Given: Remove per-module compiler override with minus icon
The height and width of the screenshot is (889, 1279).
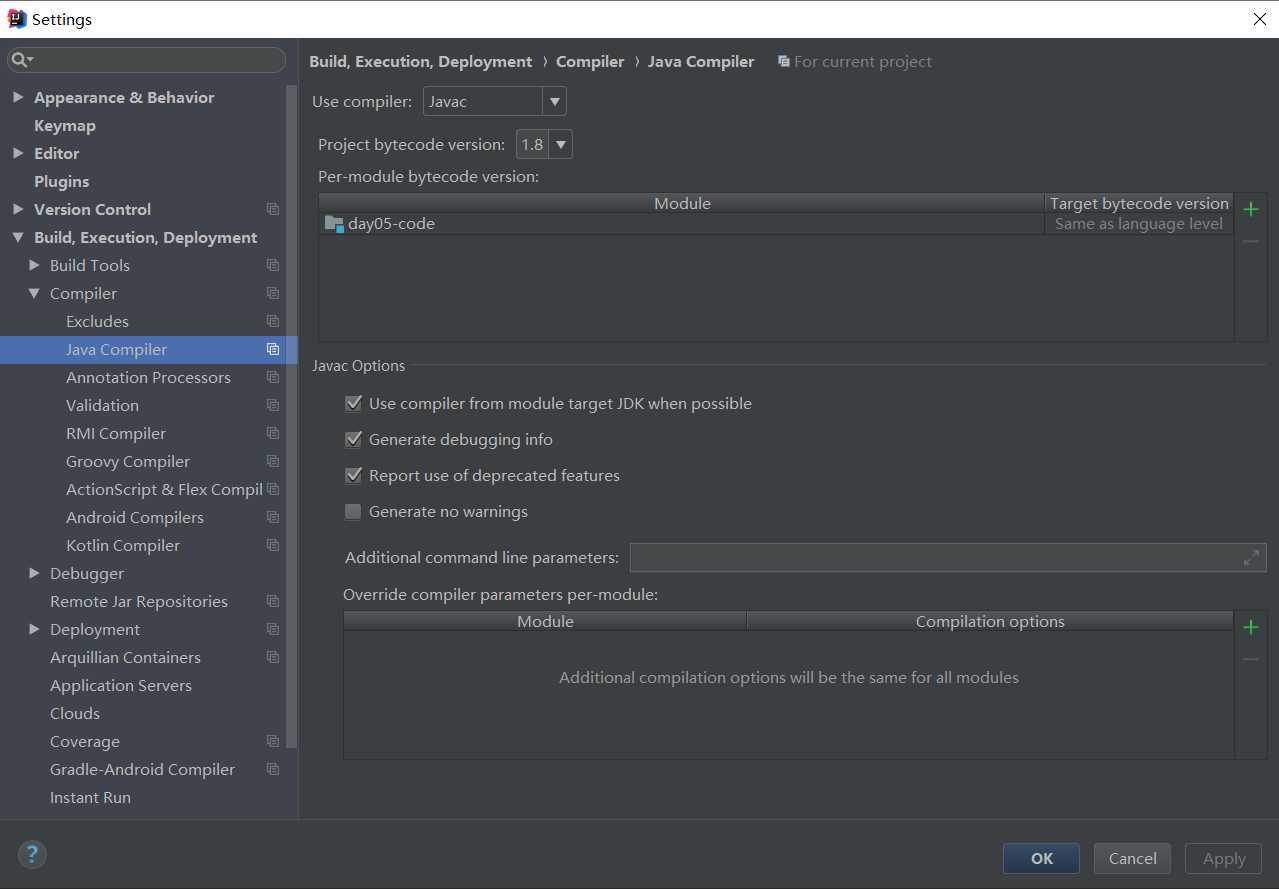Looking at the screenshot, I should 1251,659.
